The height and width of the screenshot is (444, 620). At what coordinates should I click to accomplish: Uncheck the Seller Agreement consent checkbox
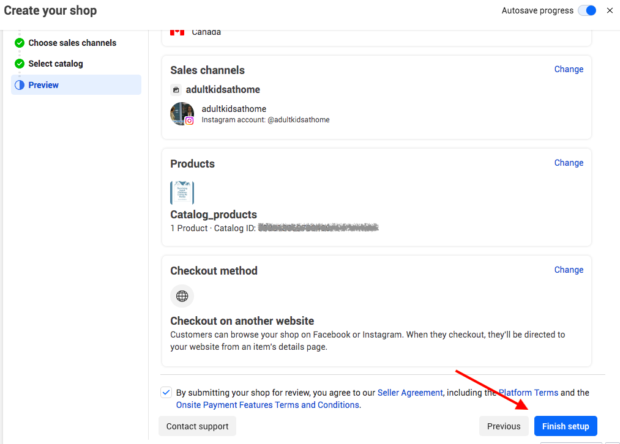point(165,393)
